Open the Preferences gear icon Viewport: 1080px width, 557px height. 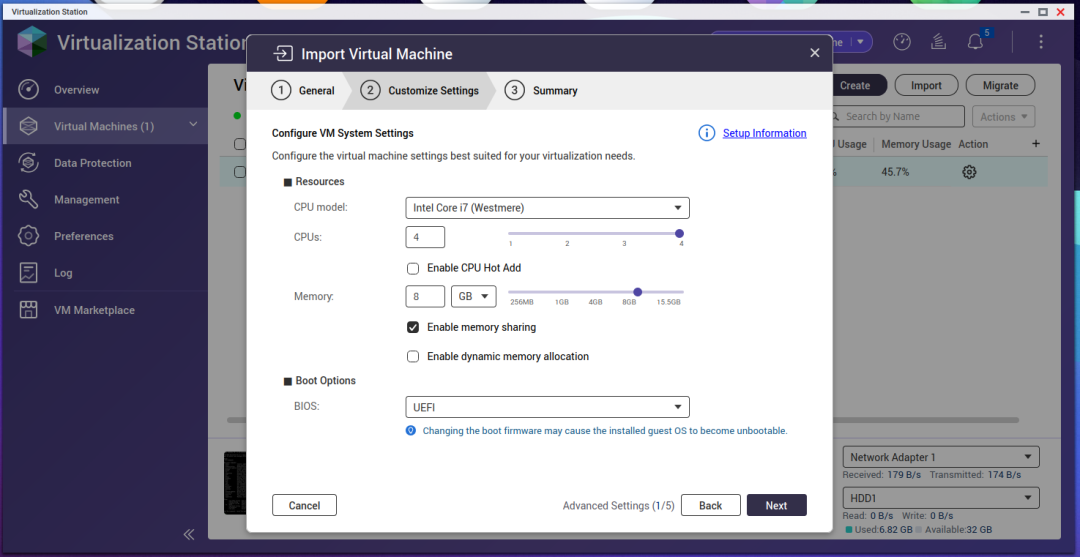28,236
